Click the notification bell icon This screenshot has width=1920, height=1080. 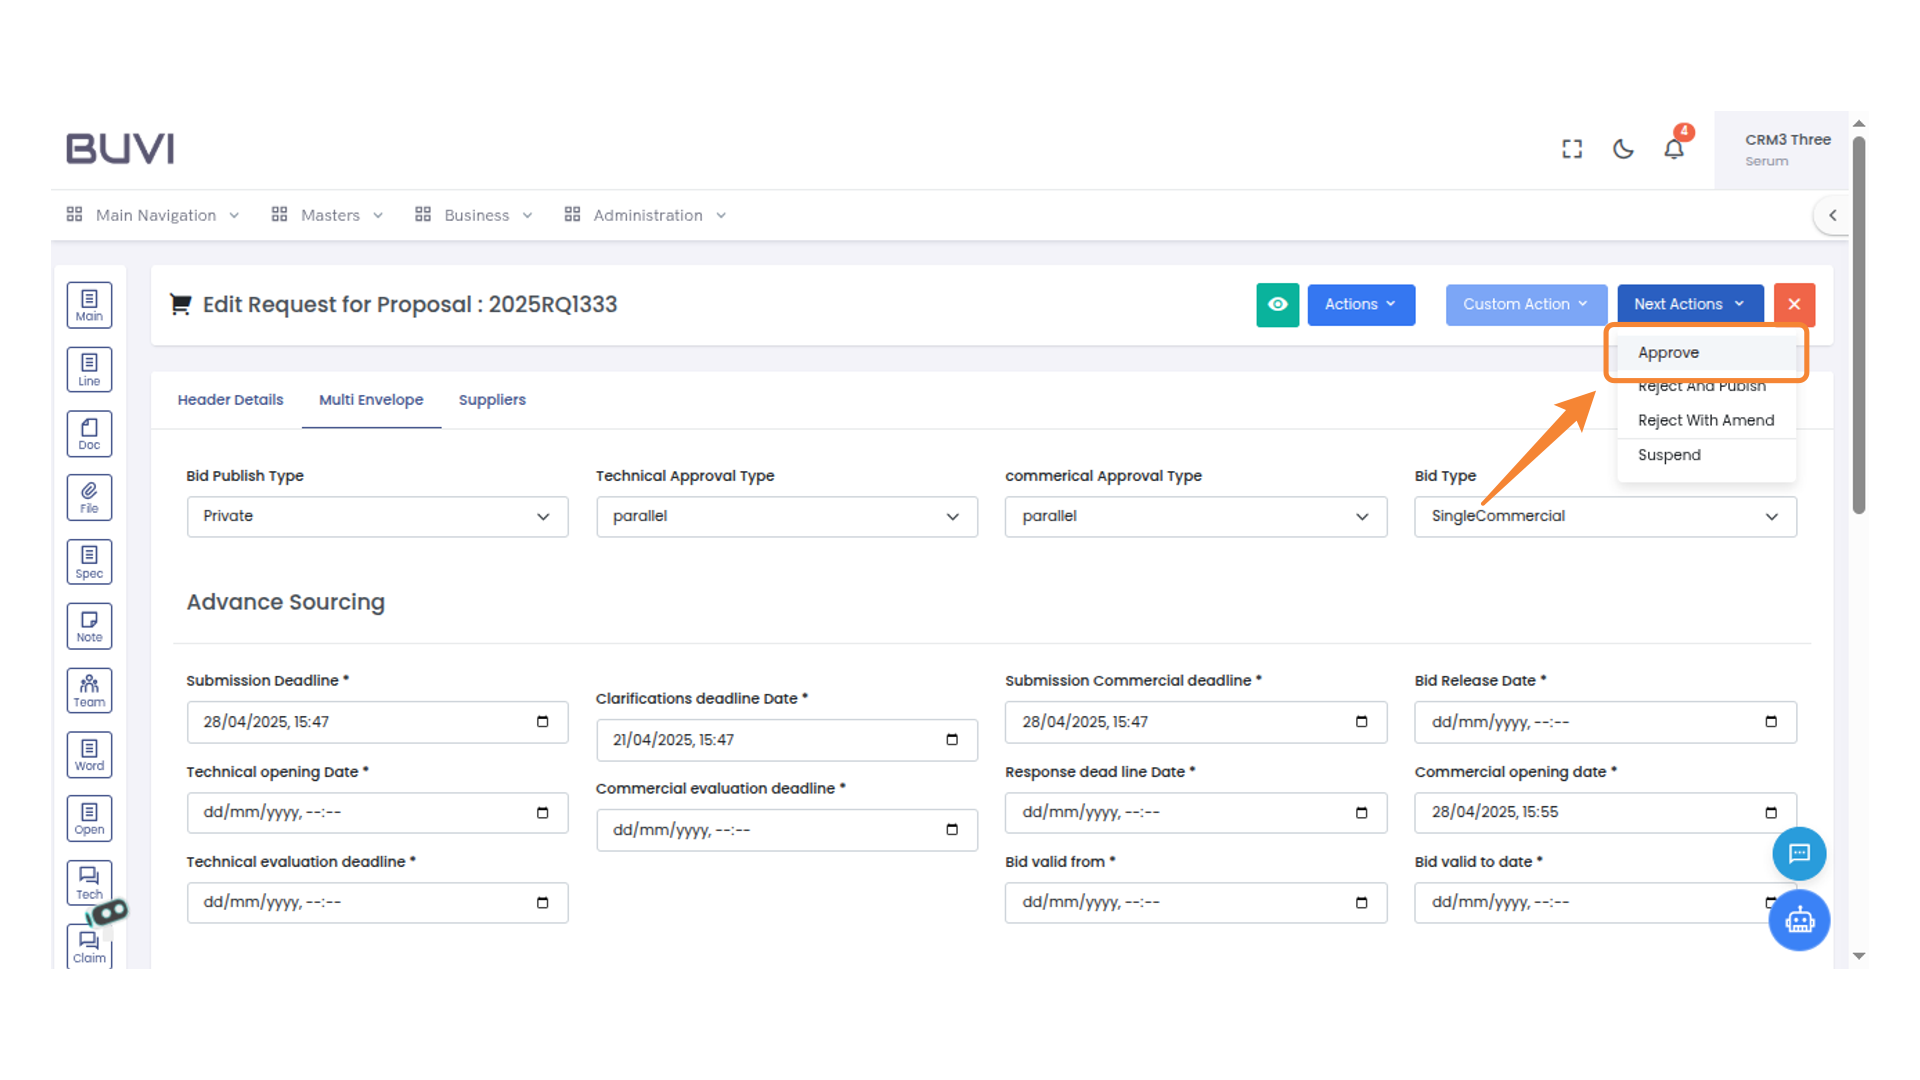(x=1674, y=149)
